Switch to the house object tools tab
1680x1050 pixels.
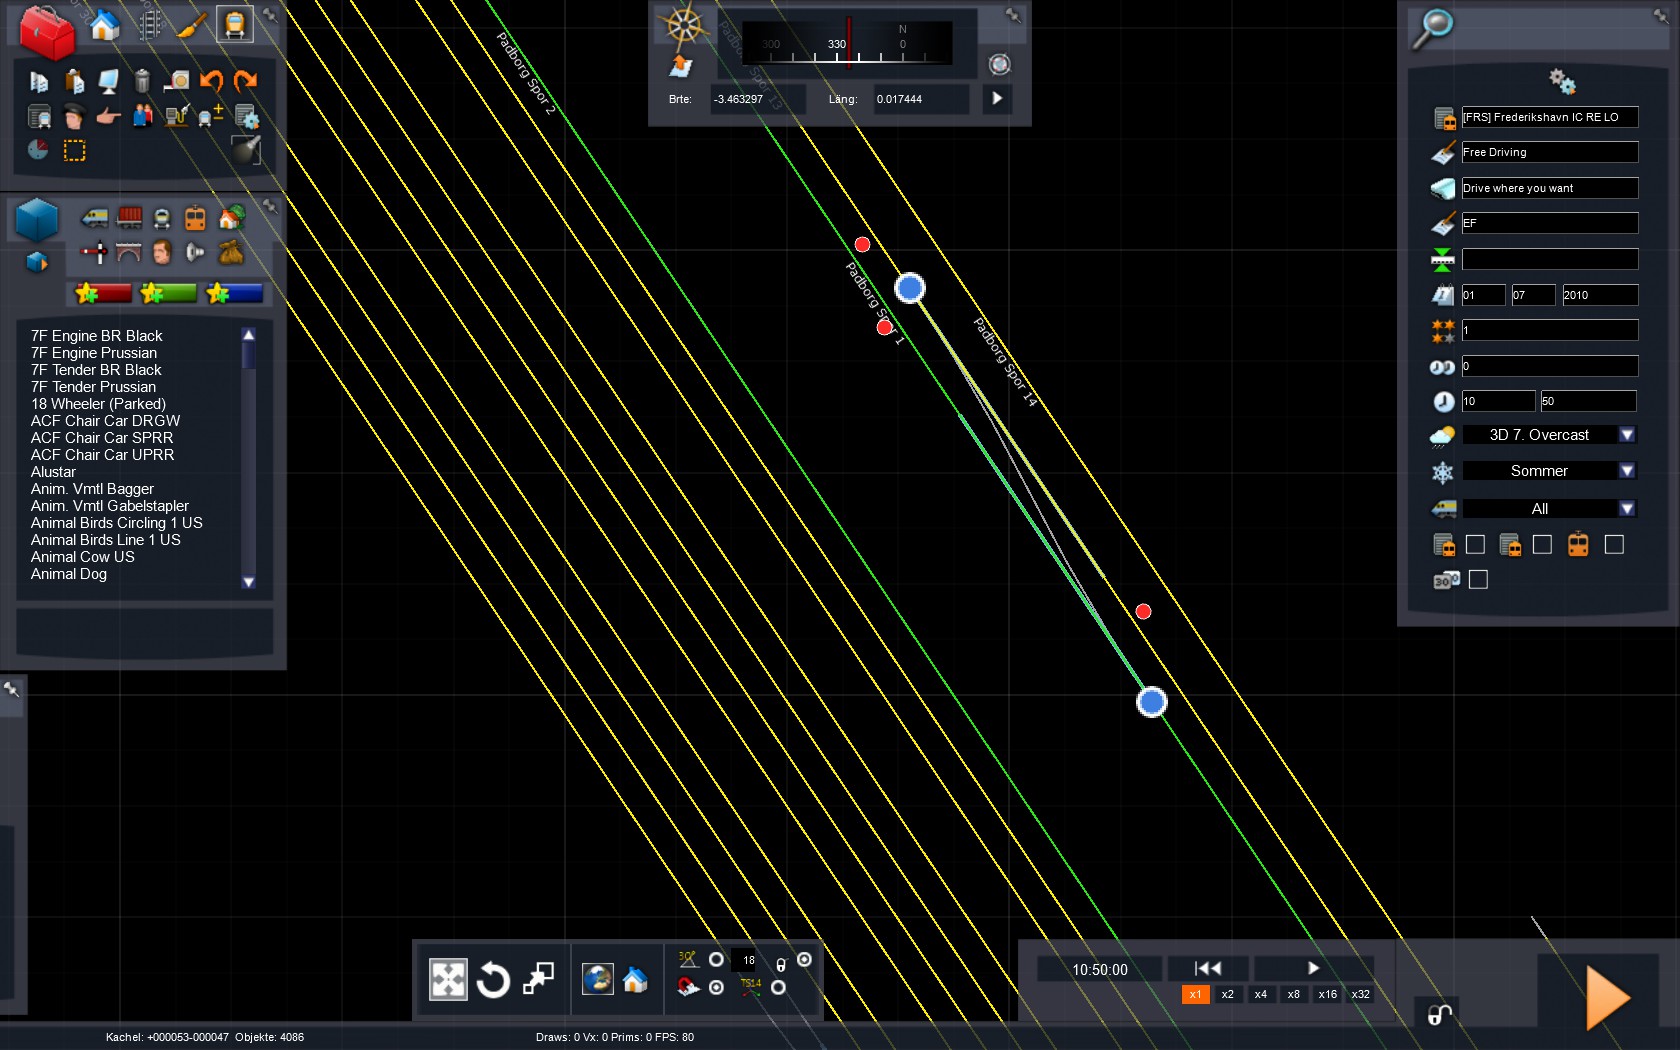tap(105, 25)
